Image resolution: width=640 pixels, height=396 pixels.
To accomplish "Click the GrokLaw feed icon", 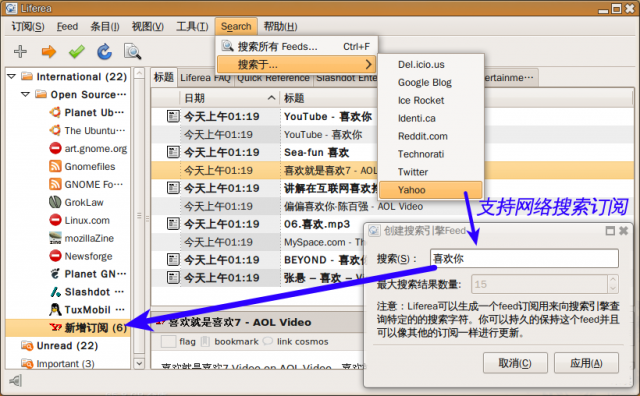I will (x=55, y=202).
